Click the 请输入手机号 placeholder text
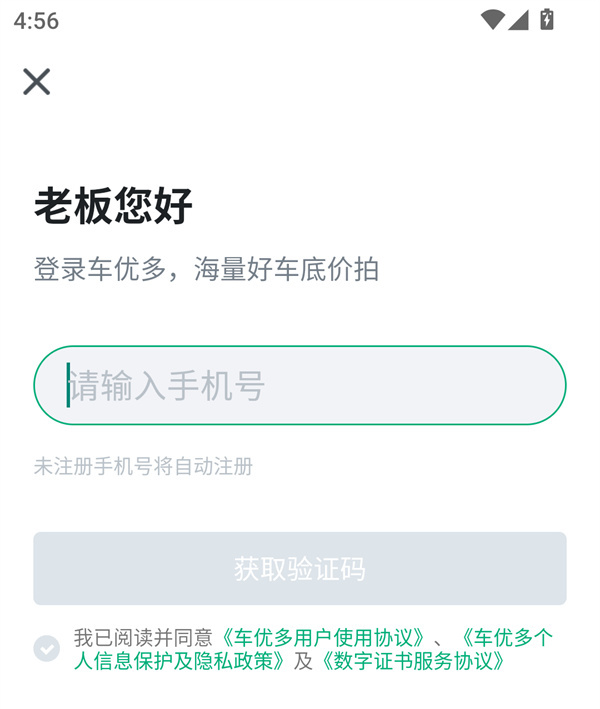Viewport: 600px width, 709px height. (x=167, y=386)
